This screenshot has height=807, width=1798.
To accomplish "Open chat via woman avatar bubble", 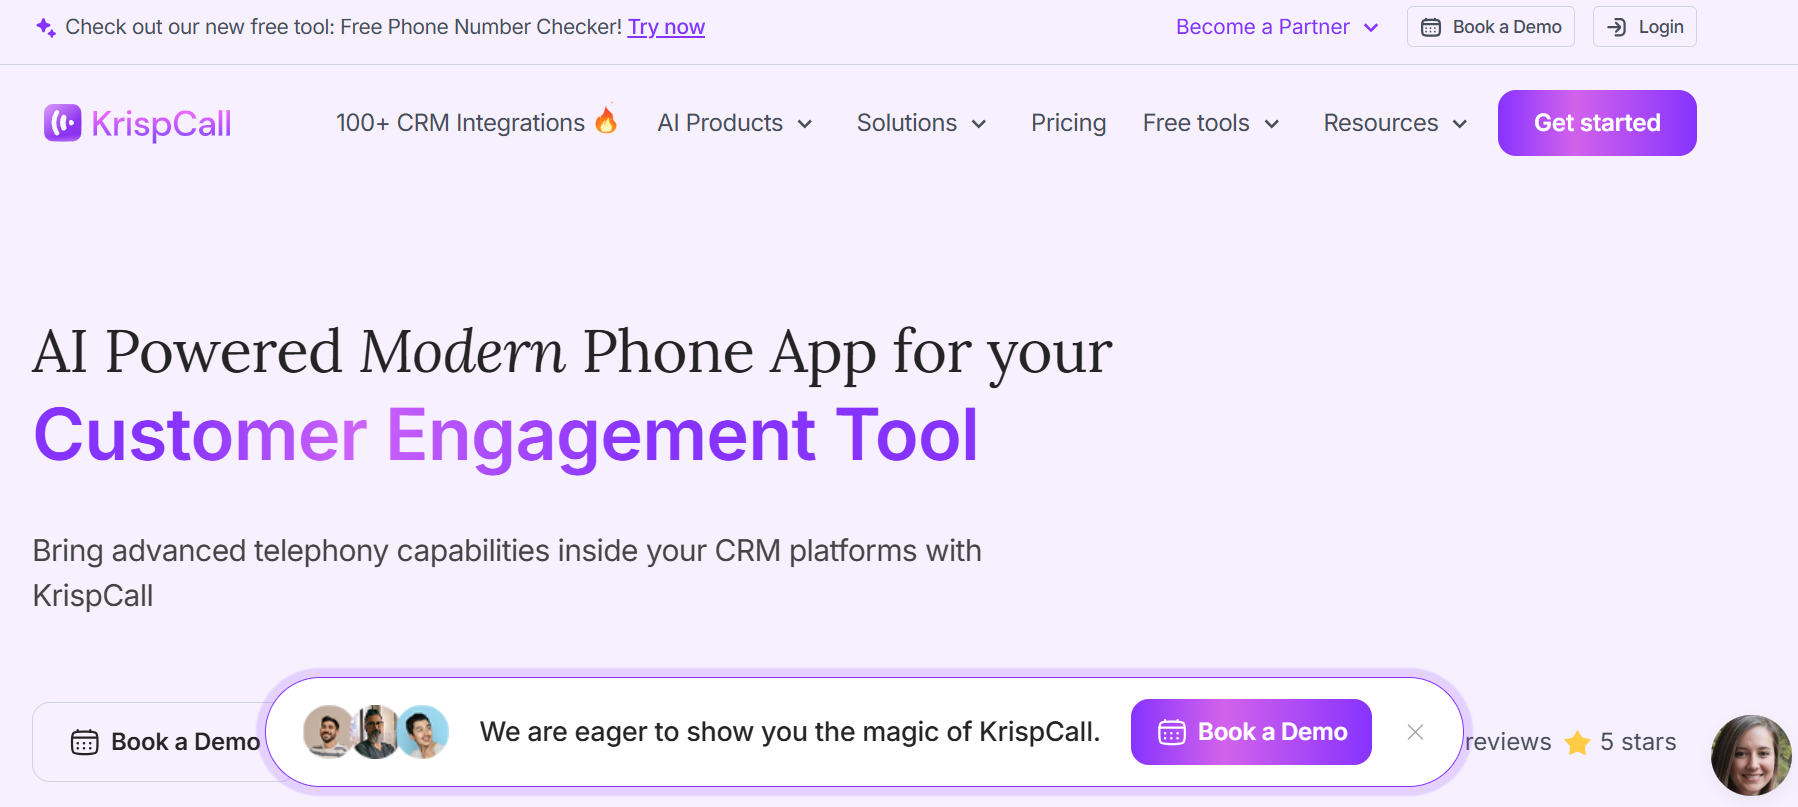I will pyautogui.click(x=1751, y=755).
